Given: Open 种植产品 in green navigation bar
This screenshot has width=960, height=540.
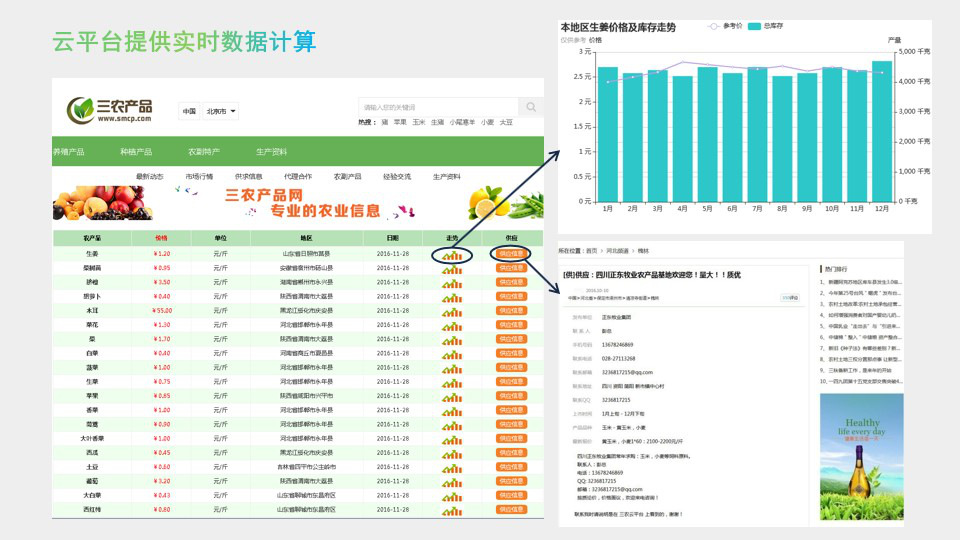Looking at the screenshot, I should tap(136, 152).
